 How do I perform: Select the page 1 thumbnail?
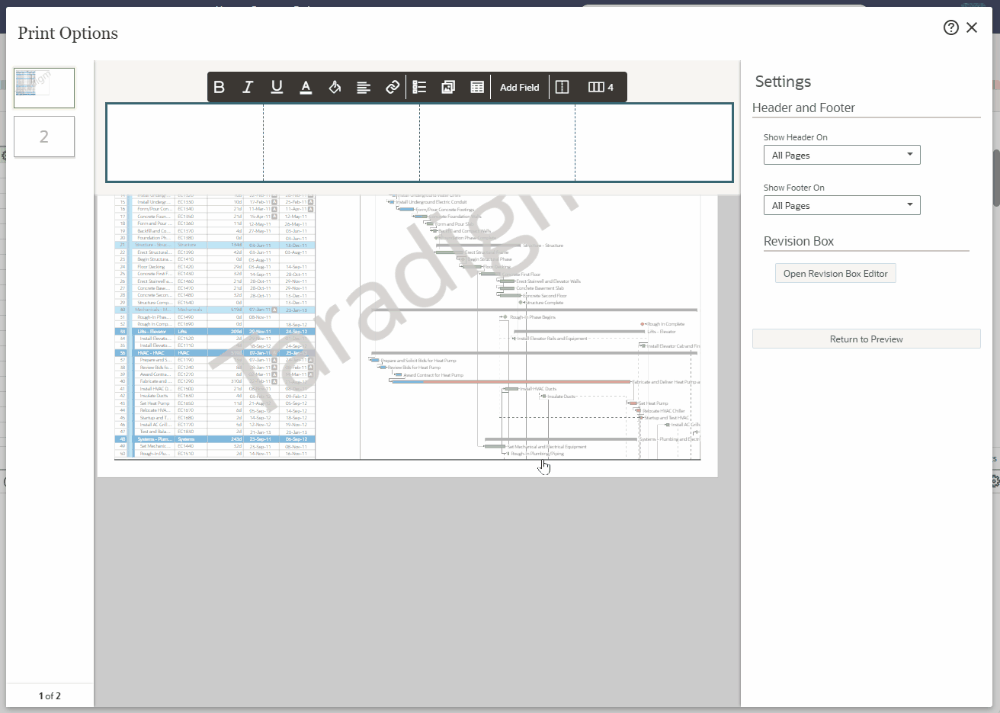pyautogui.click(x=44, y=88)
